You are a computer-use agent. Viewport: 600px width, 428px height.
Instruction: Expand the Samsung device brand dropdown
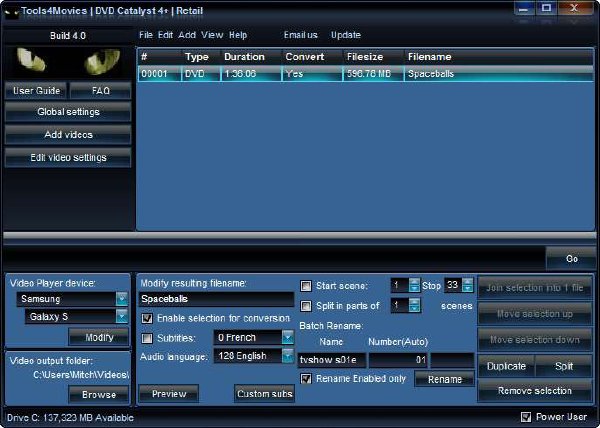122,299
